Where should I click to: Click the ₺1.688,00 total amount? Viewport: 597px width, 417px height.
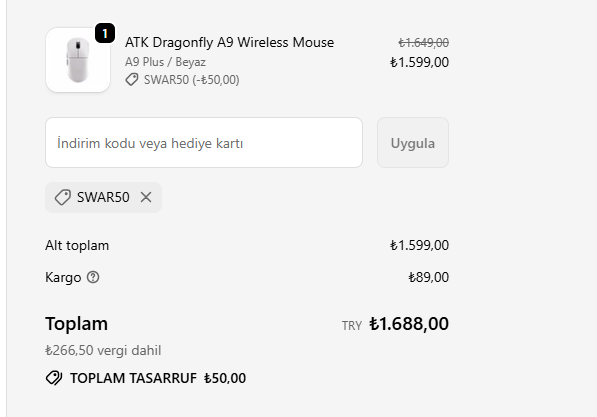coord(409,324)
